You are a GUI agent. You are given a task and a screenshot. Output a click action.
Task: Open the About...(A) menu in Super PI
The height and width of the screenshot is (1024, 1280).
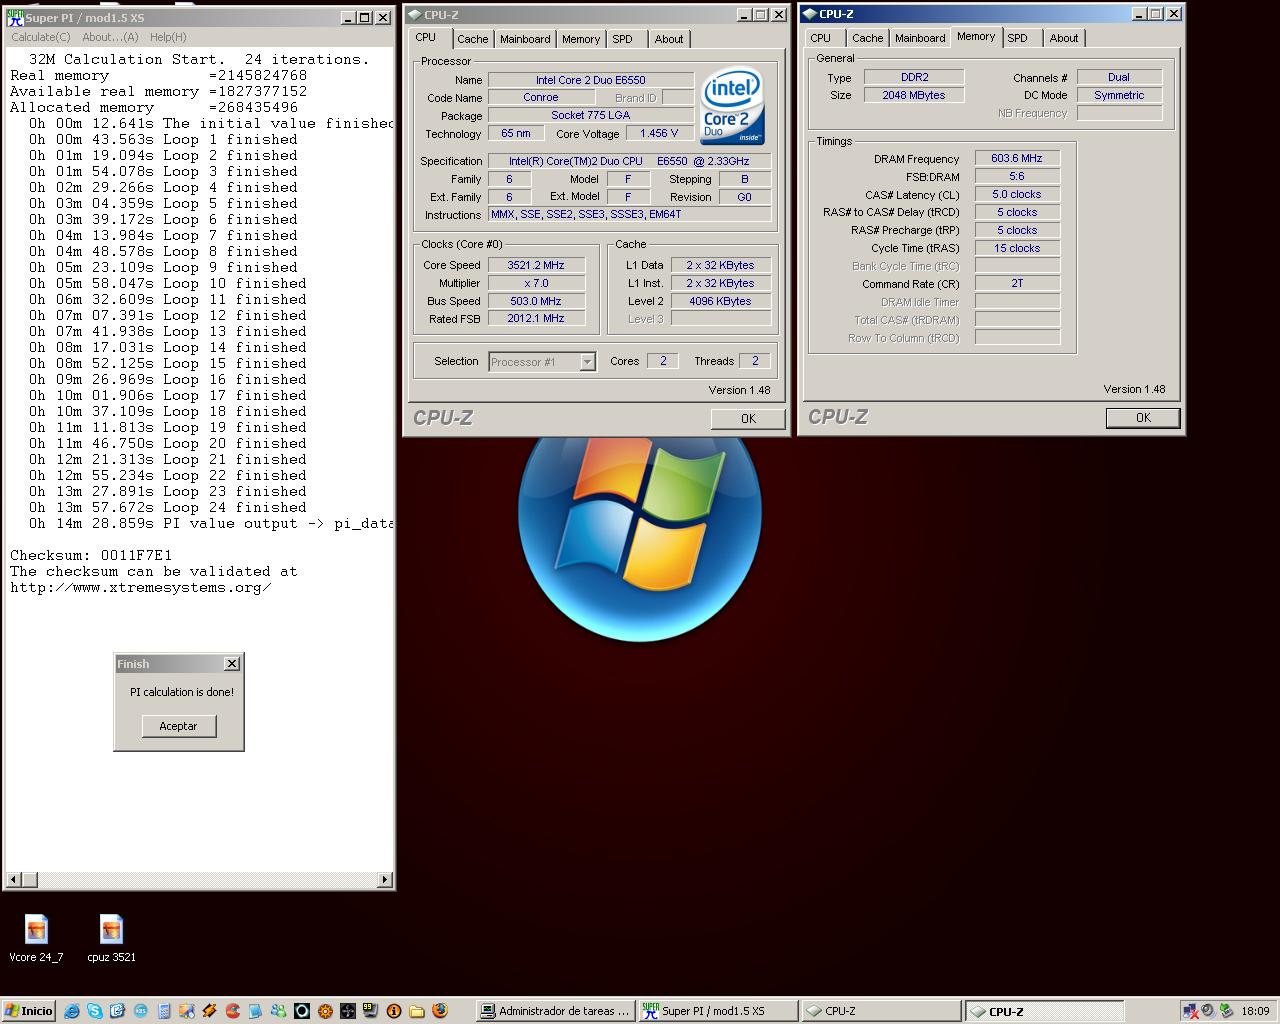[x=110, y=37]
